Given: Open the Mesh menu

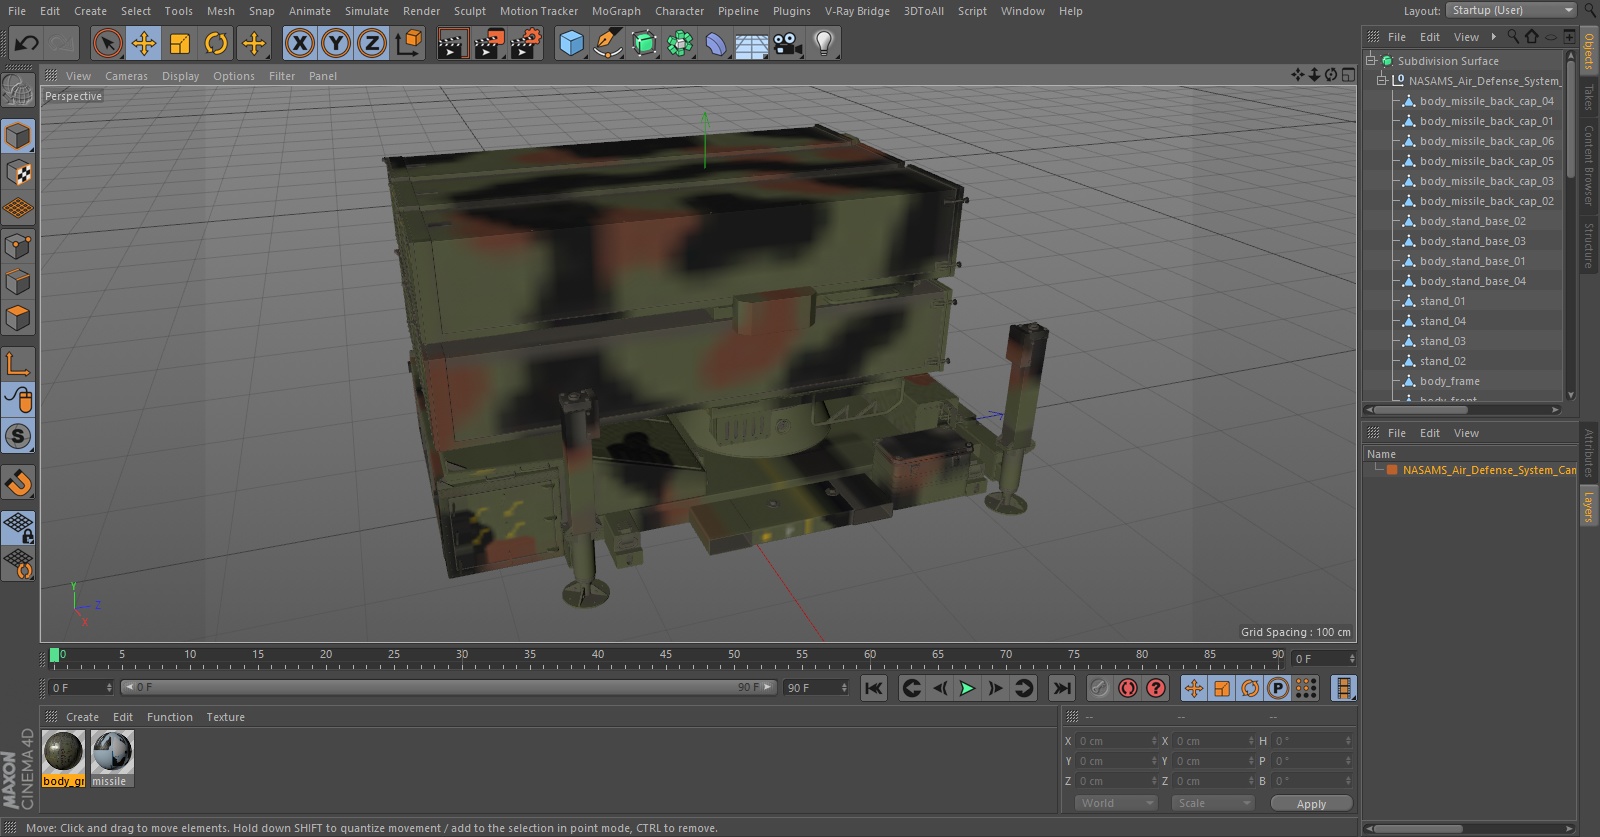Looking at the screenshot, I should coord(220,11).
